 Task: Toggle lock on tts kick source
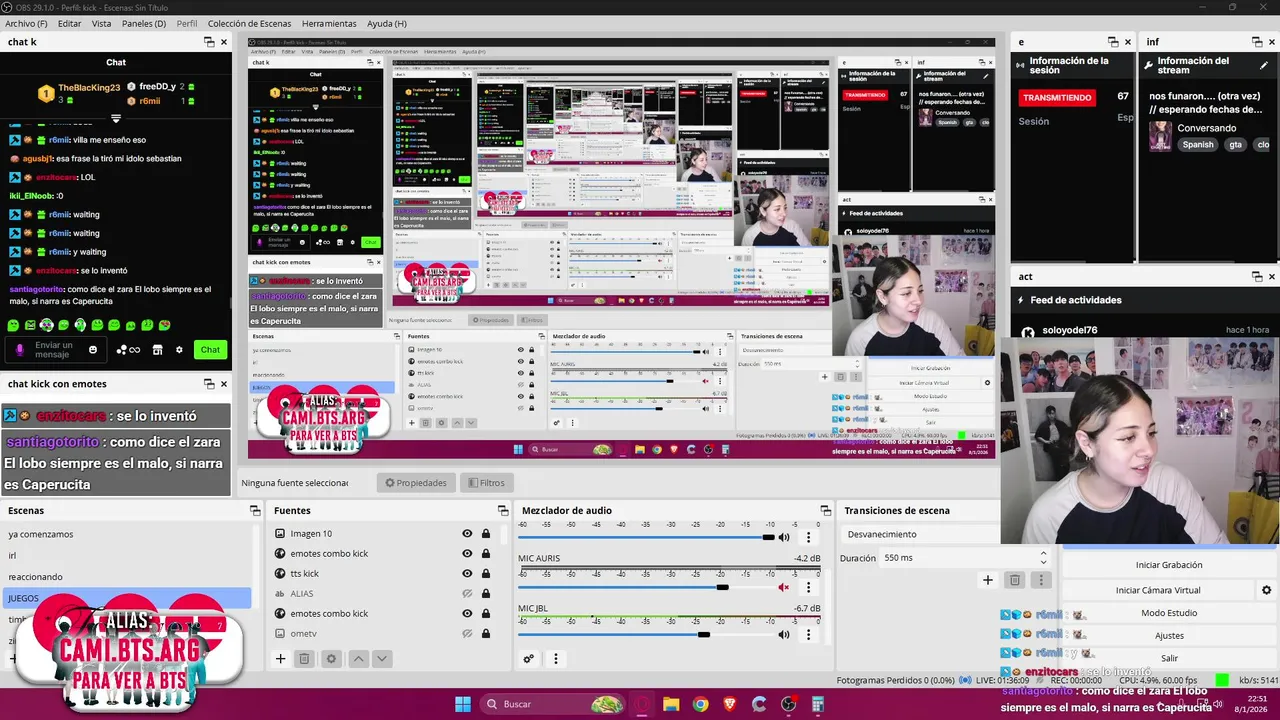pos(486,574)
